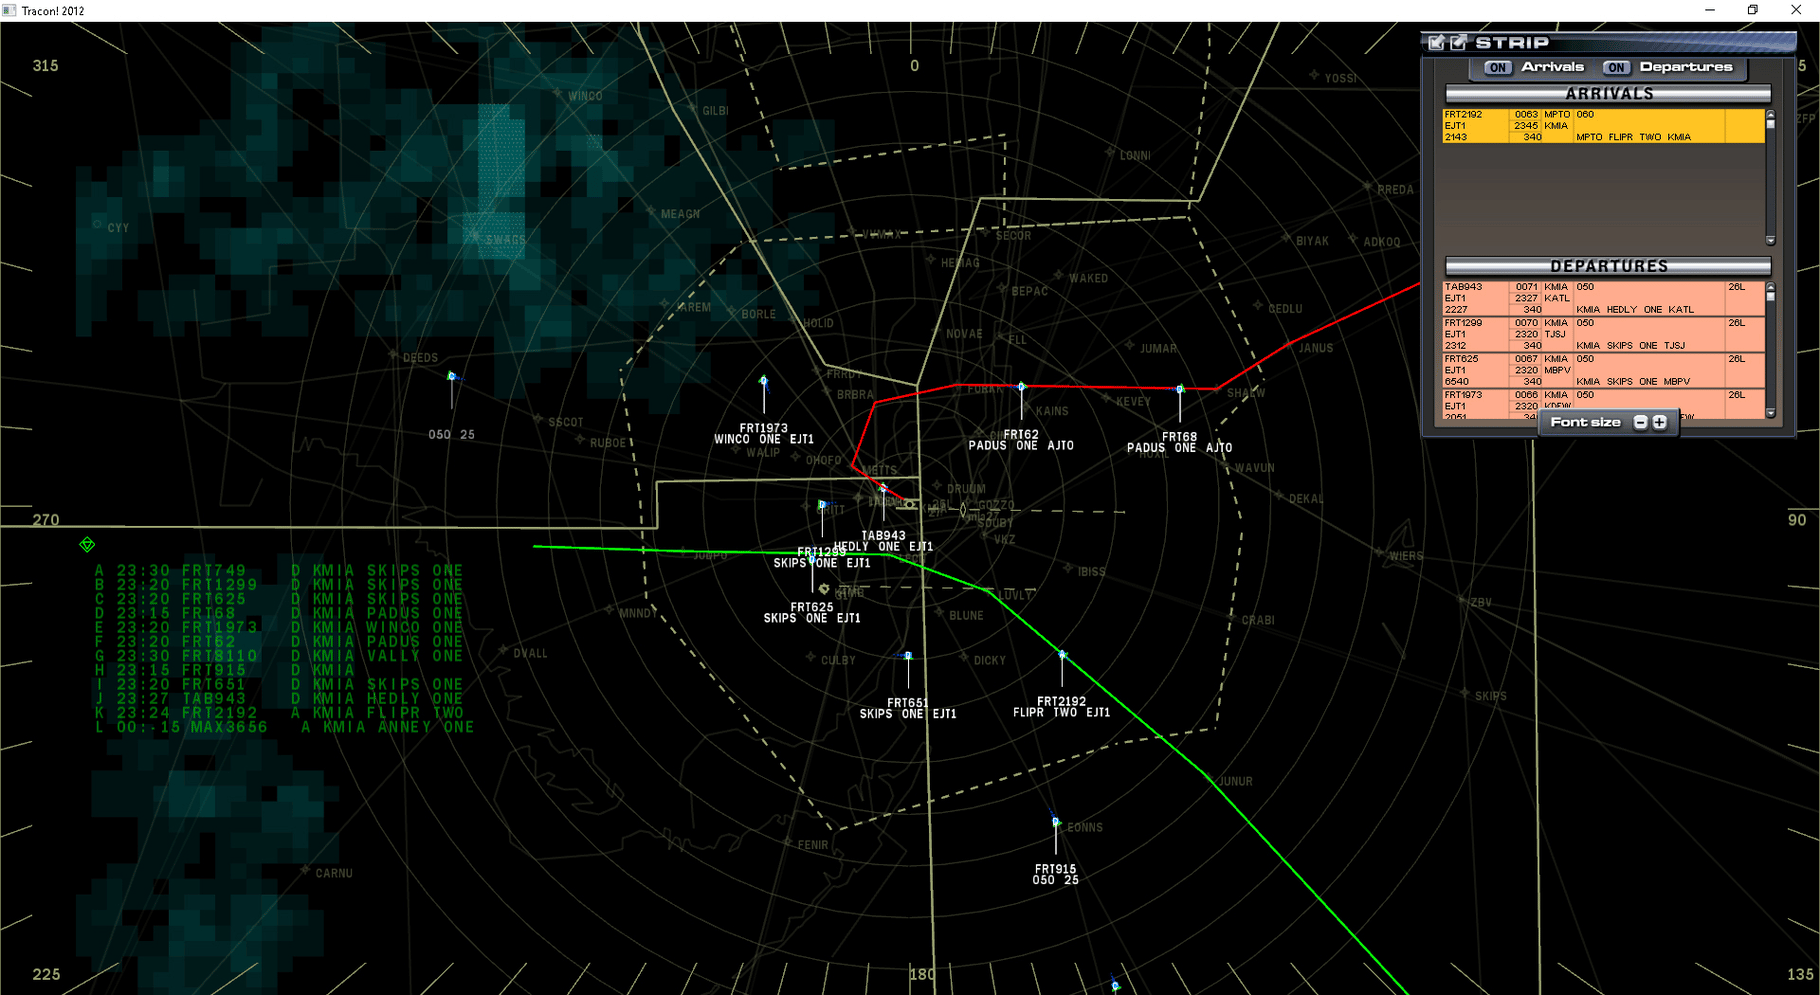
Task: Click the Arrivals list scroll up arrow
Action: pos(1771,114)
